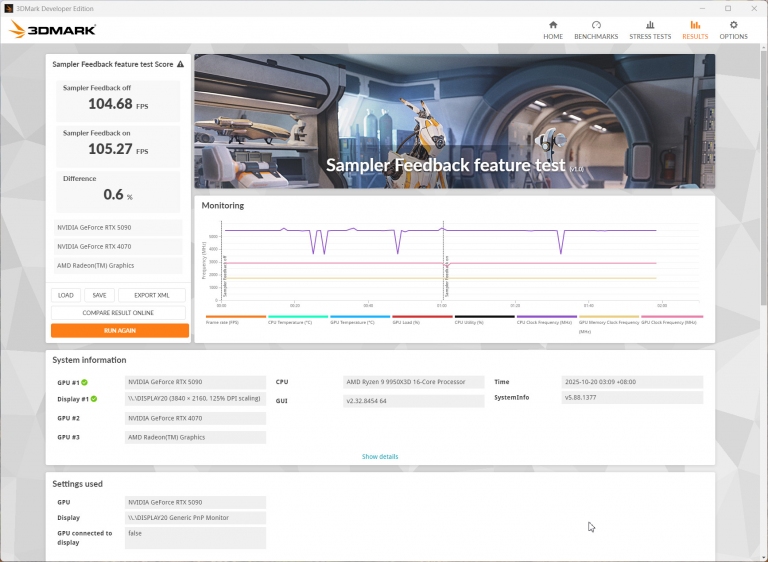The width and height of the screenshot is (768, 562).
Task: Click the warning triangle beside score title
Action: pyautogui.click(x=180, y=64)
